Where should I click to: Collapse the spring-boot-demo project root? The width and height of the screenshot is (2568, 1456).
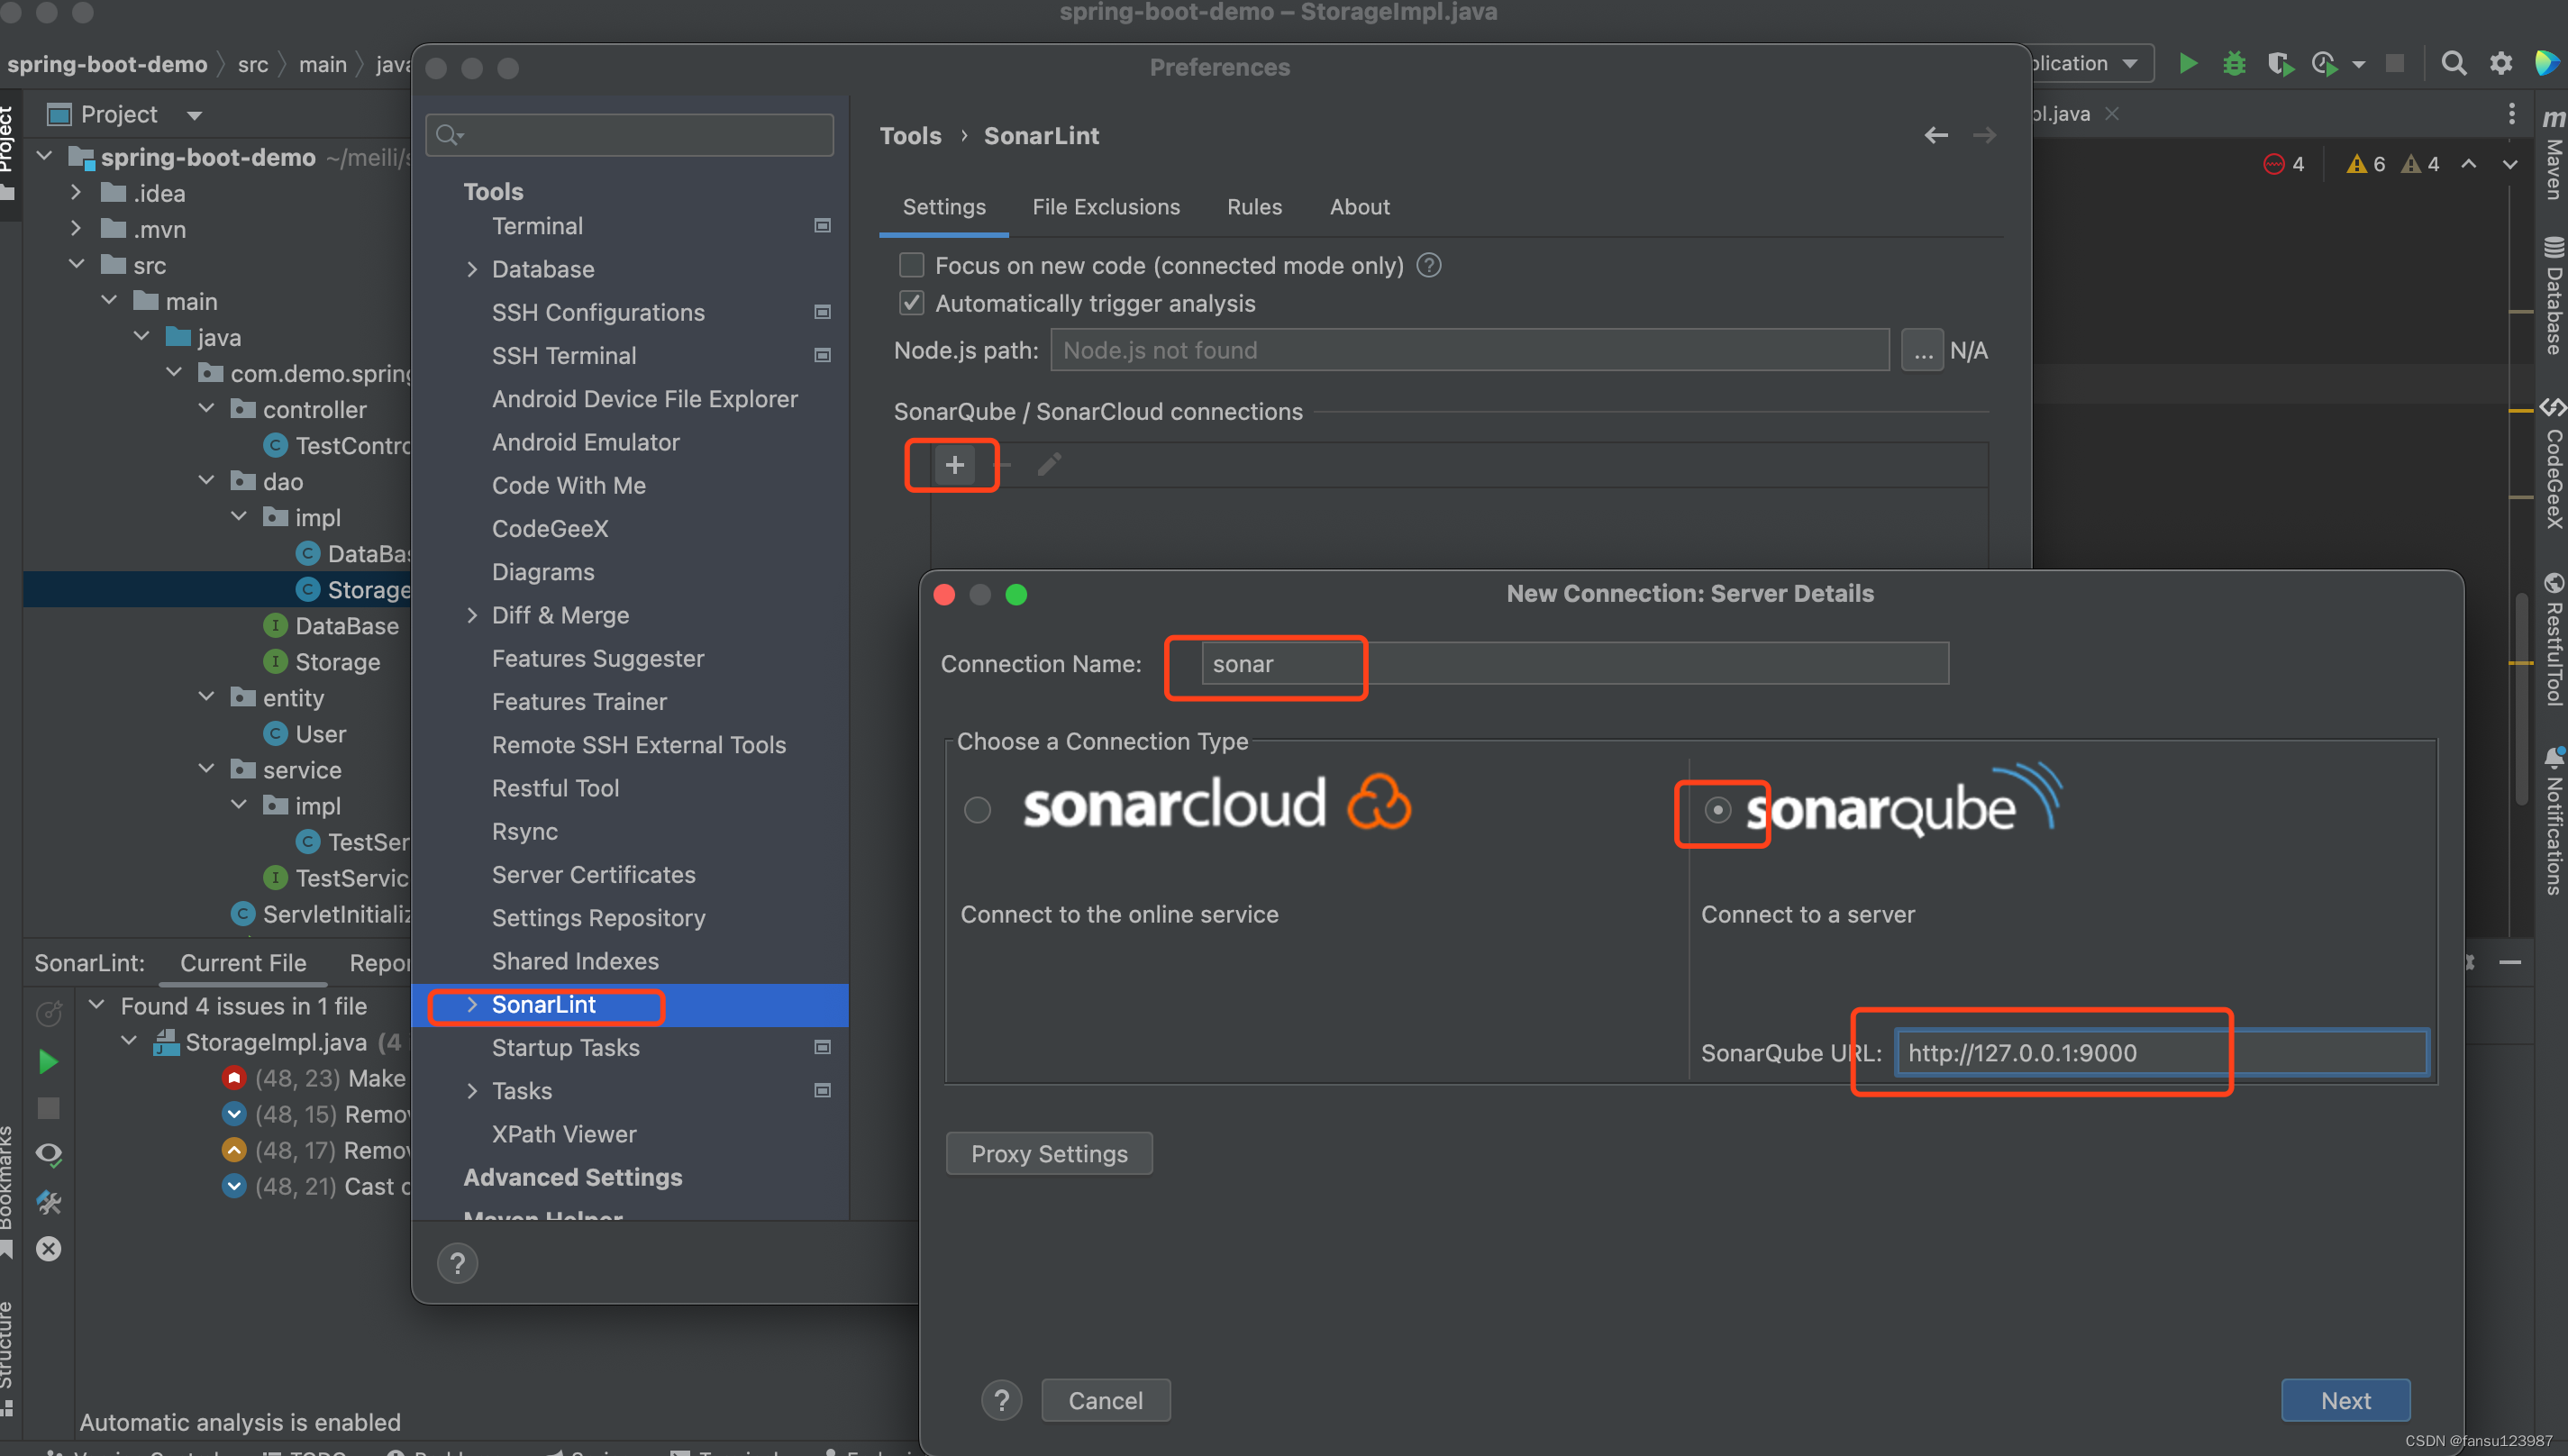(x=44, y=157)
